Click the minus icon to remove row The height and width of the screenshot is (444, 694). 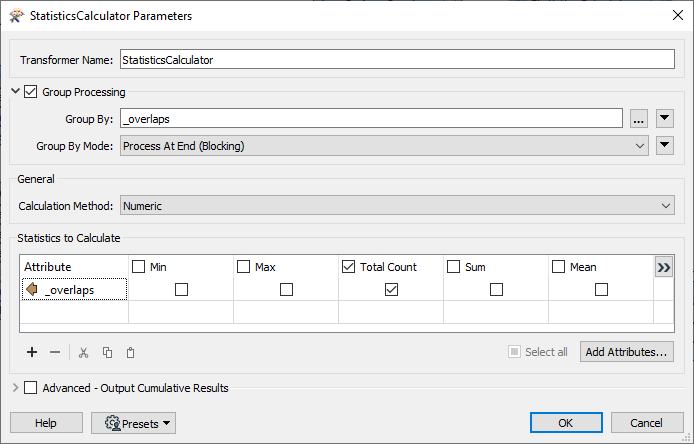(55, 352)
